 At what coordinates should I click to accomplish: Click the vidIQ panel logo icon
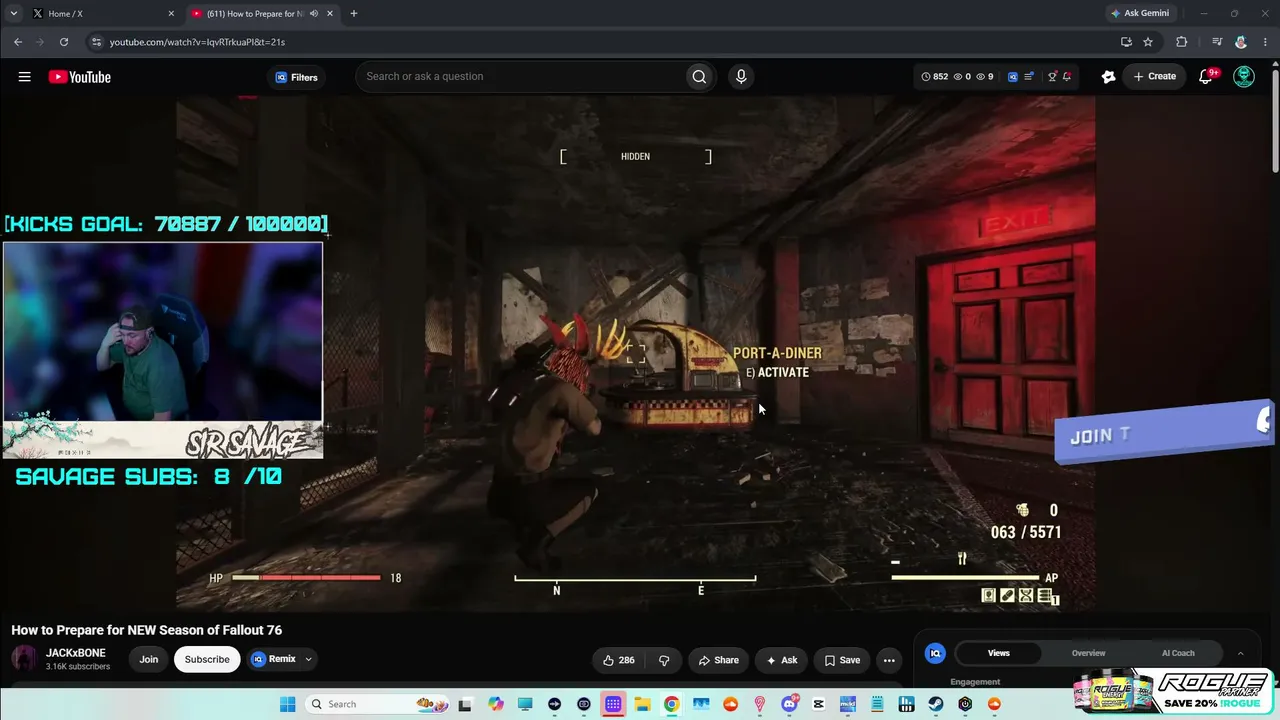tap(936, 653)
